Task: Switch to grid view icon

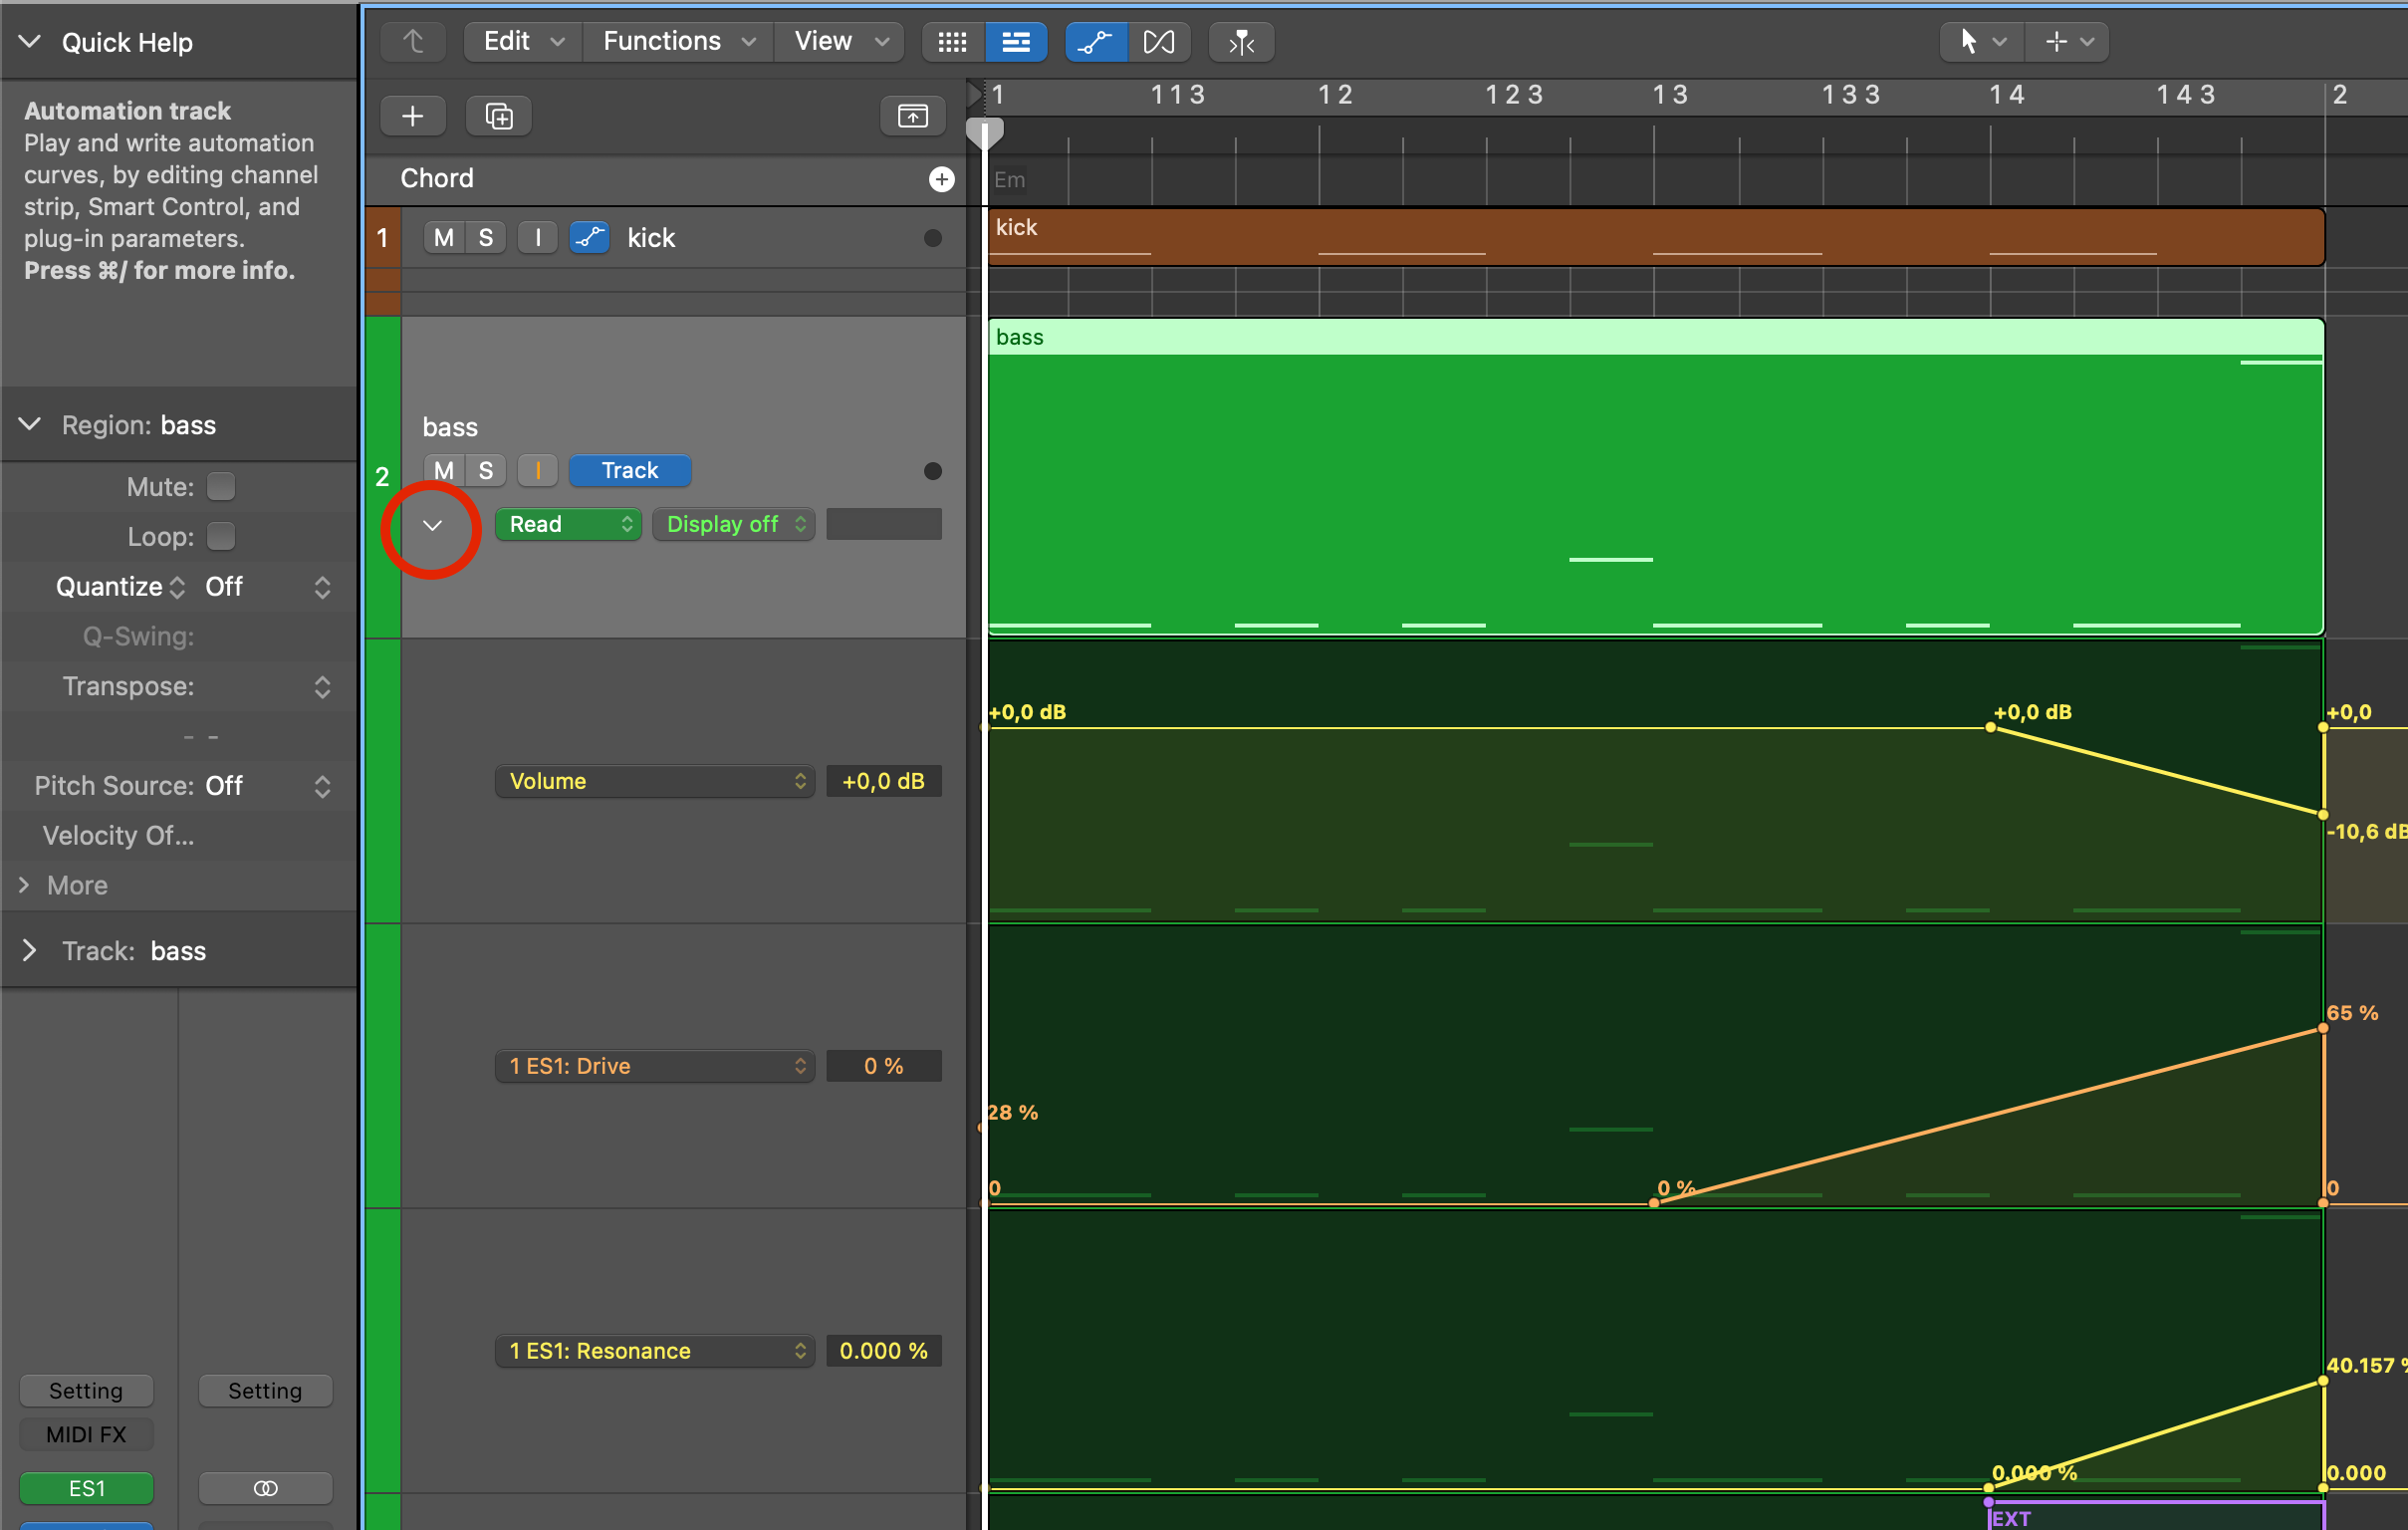Action: (x=952, y=42)
